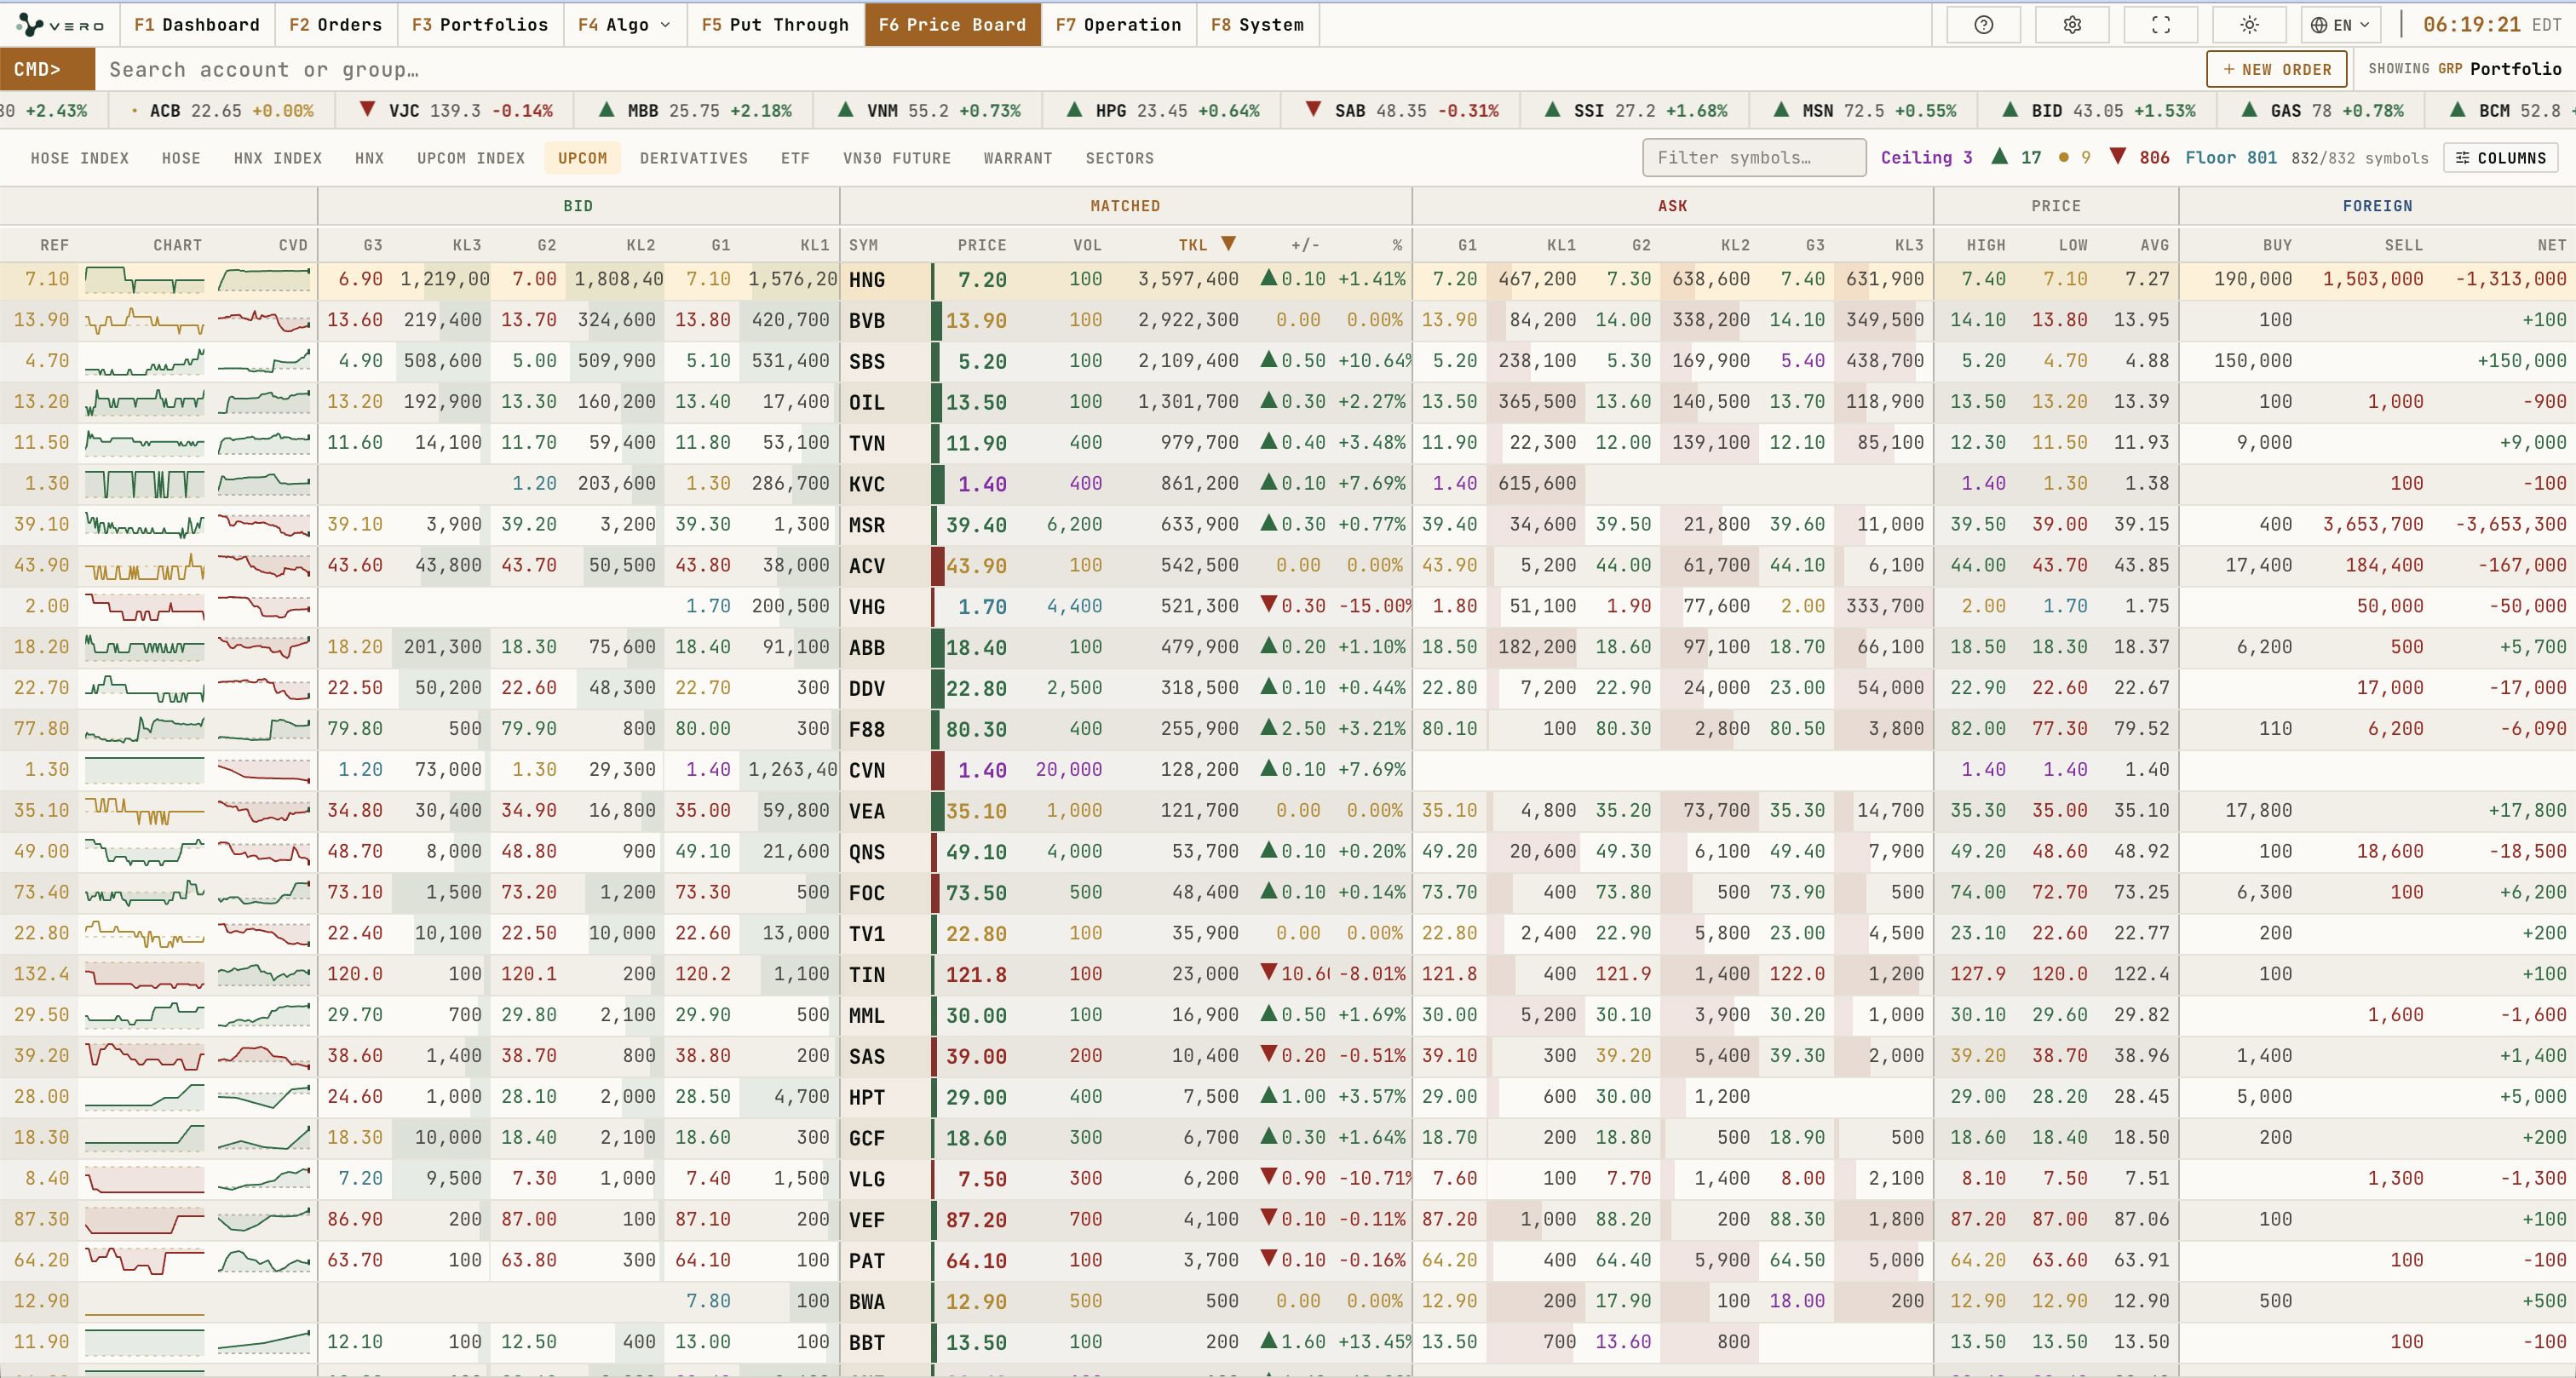This screenshot has height=1378, width=2576.
Task: Click the KVC bid G1 price 1.30
Action: tap(708, 483)
